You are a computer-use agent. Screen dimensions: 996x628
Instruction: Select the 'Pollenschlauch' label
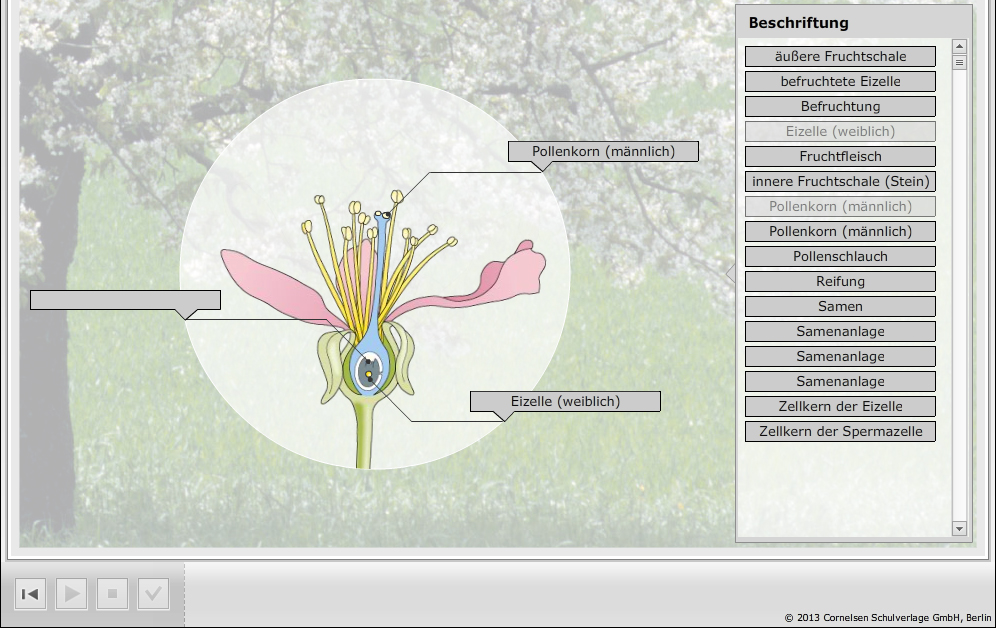840,257
